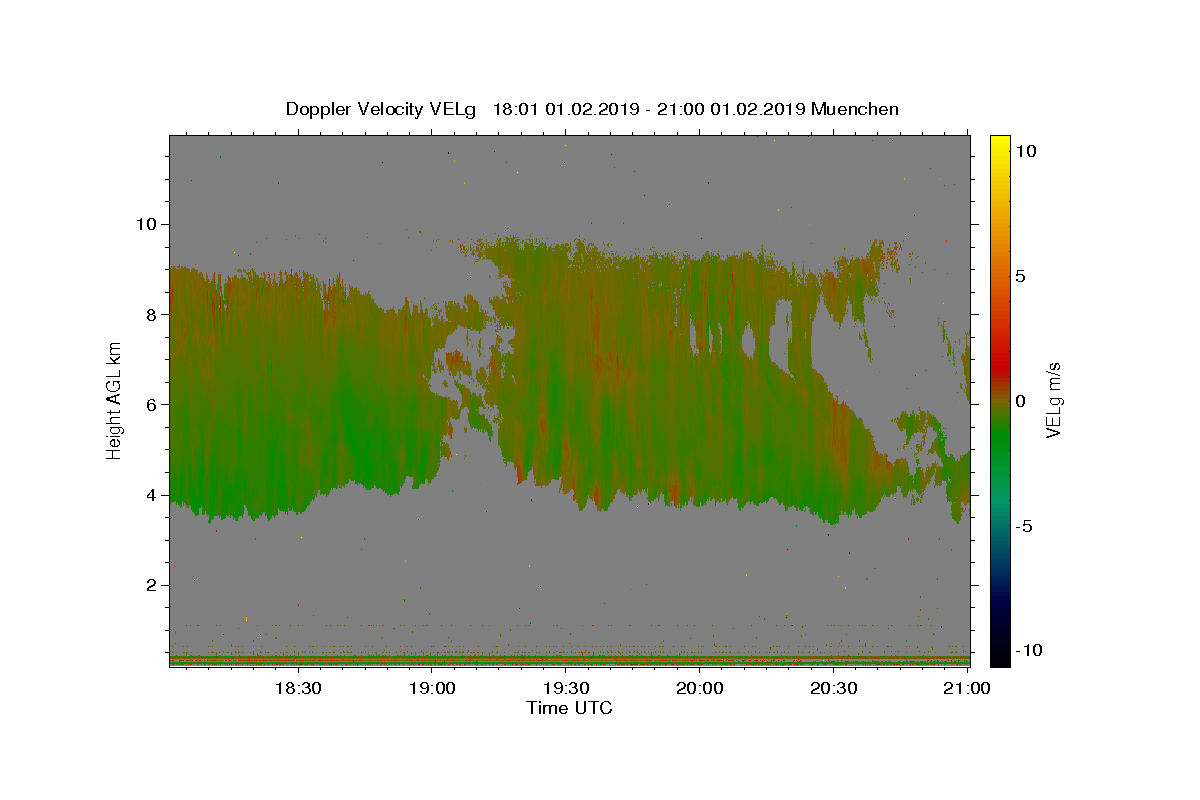The image size is (1200, 800).
Task: Click the '19:30' time tick label
Action: coord(565,688)
